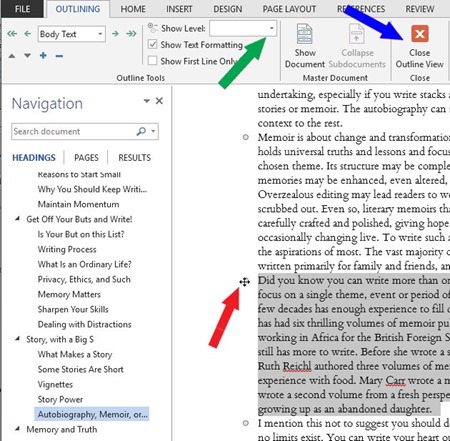Go to 'Dealing with Distractions' heading
Screen dimensions: 450x441
pyautogui.click(x=84, y=324)
